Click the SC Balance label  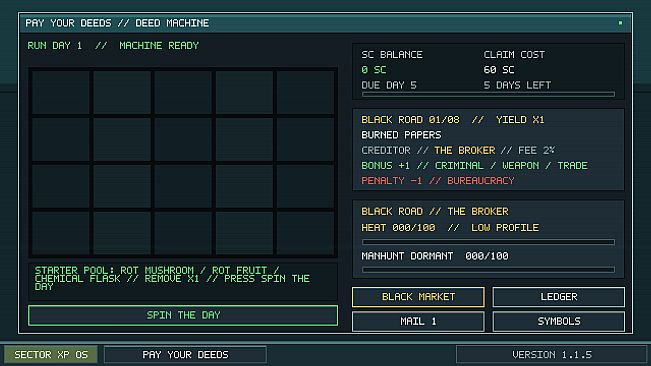point(392,55)
